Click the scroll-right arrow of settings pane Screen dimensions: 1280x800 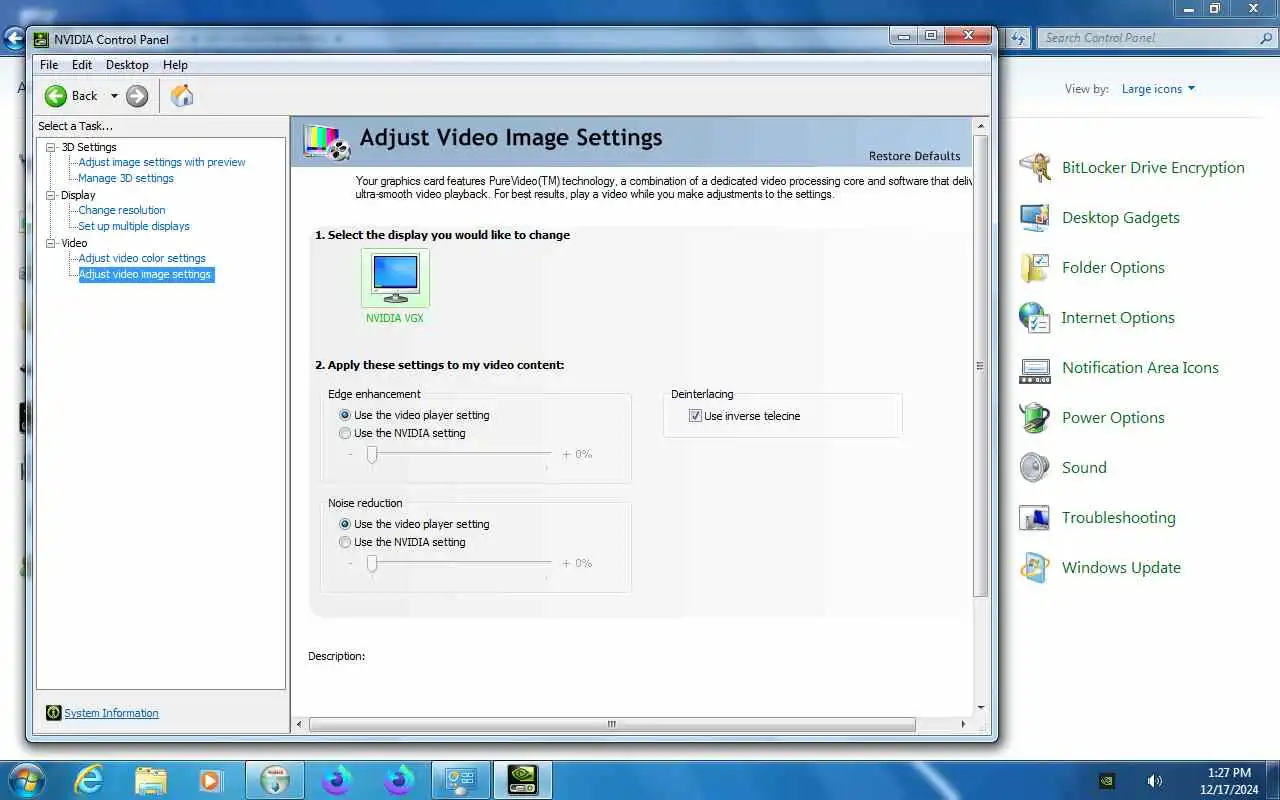pyautogui.click(x=963, y=724)
